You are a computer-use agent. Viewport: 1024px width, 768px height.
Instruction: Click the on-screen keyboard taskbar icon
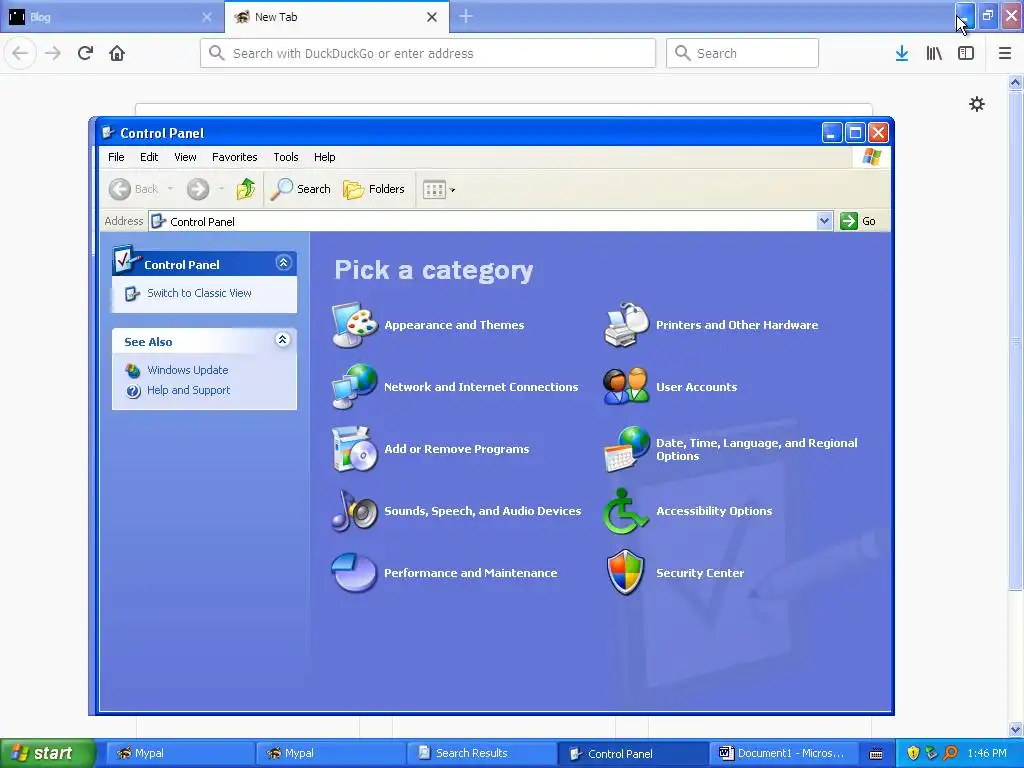coord(876,753)
